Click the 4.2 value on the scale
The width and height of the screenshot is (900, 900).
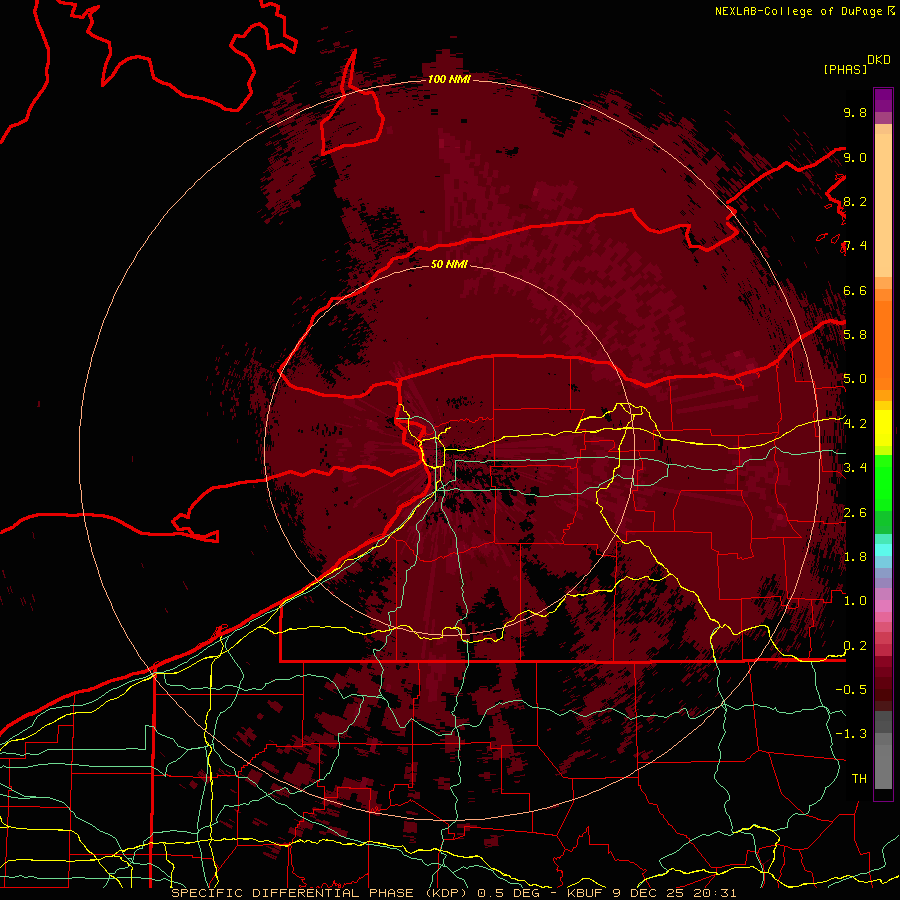point(855,424)
